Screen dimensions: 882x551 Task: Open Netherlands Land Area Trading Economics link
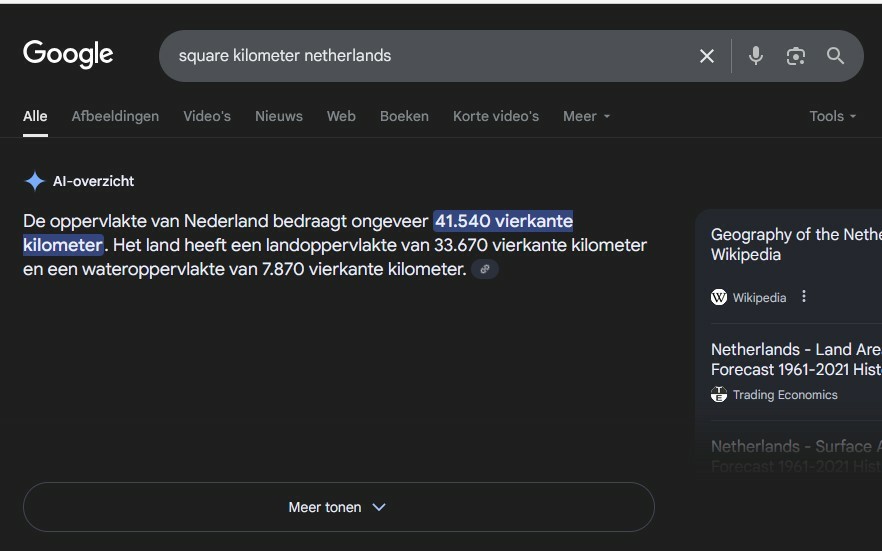(795, 359)
